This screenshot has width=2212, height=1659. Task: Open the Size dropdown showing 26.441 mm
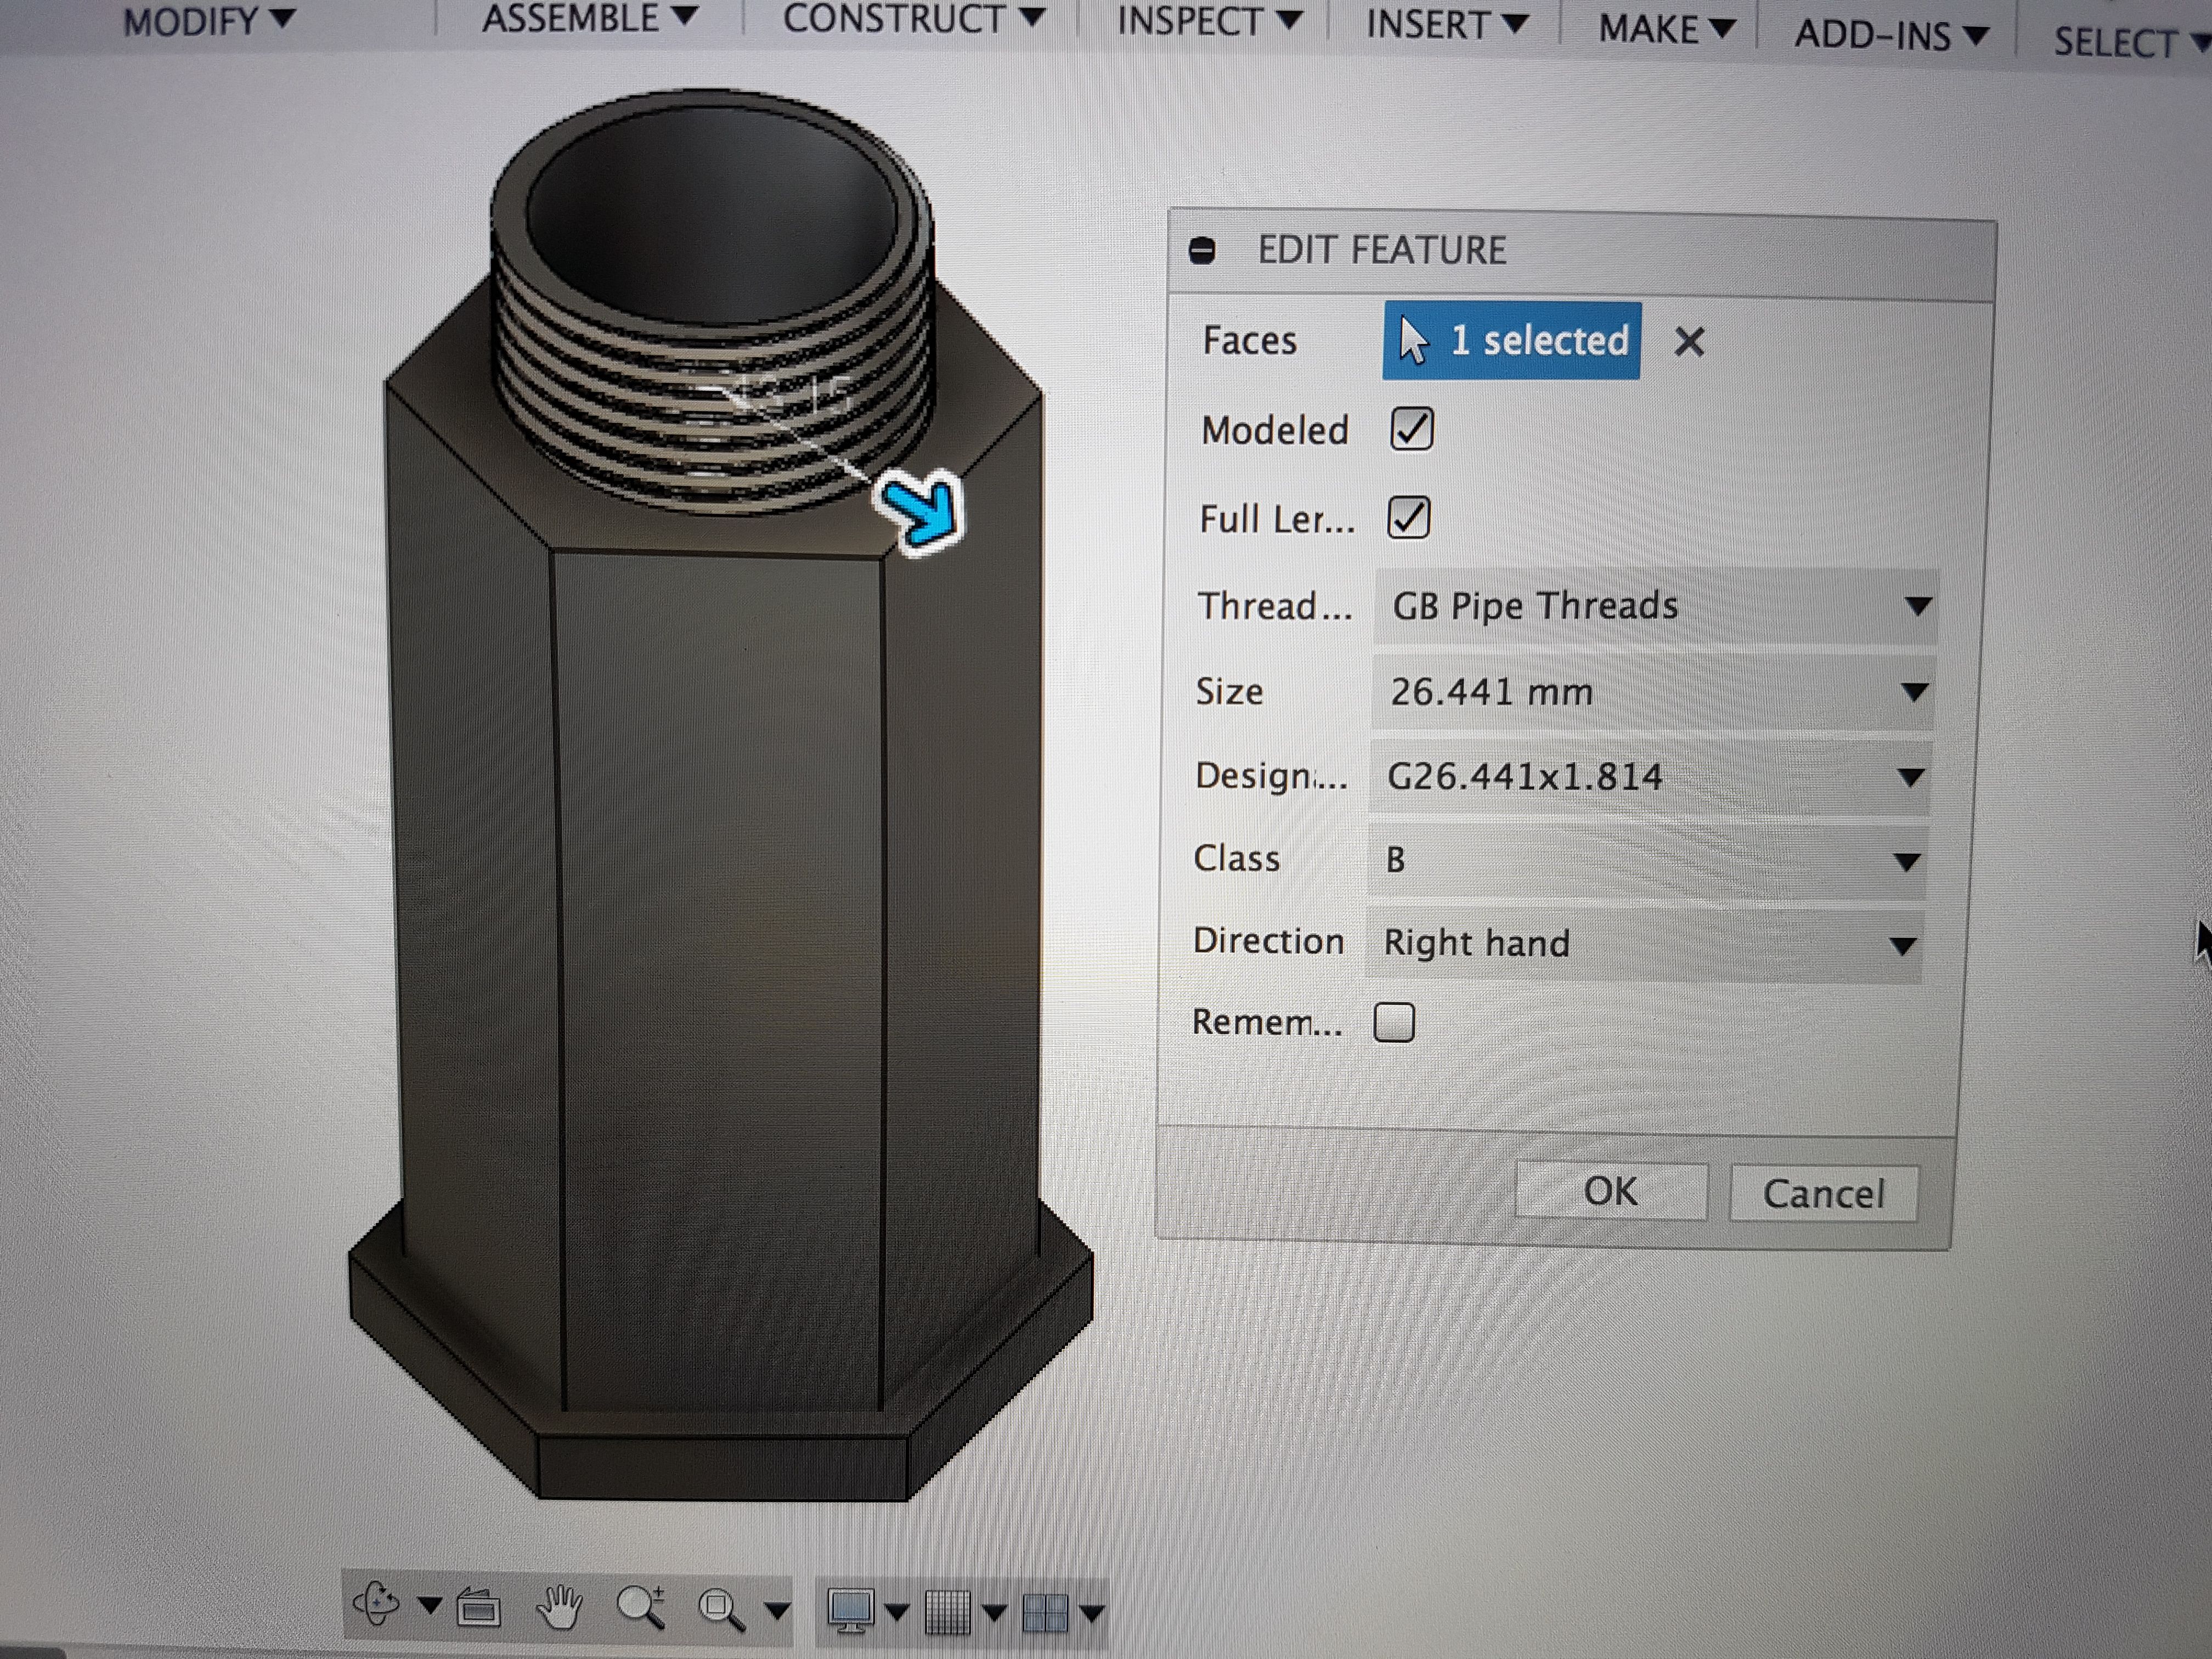(x=1654, y=692)
